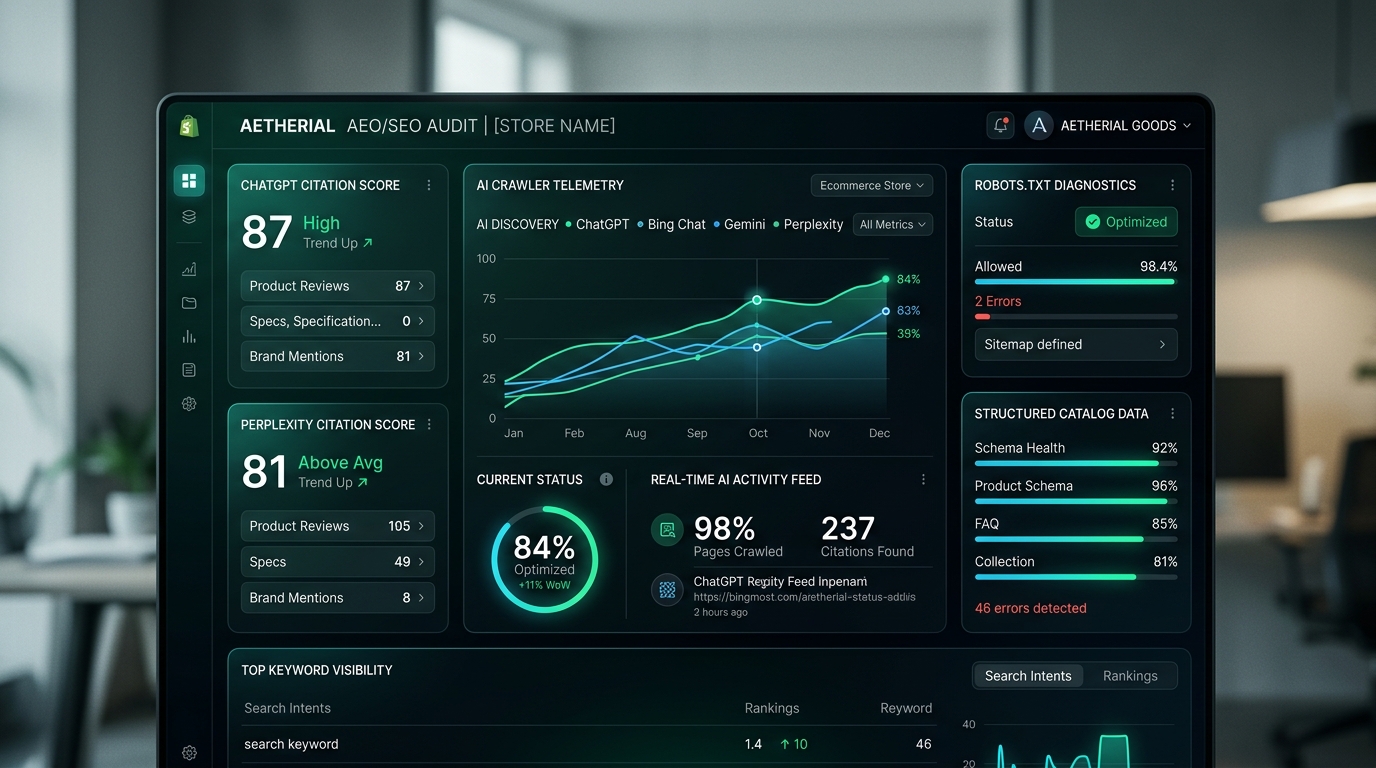Toggle Gemini series in chart legend

coord(739,224)
